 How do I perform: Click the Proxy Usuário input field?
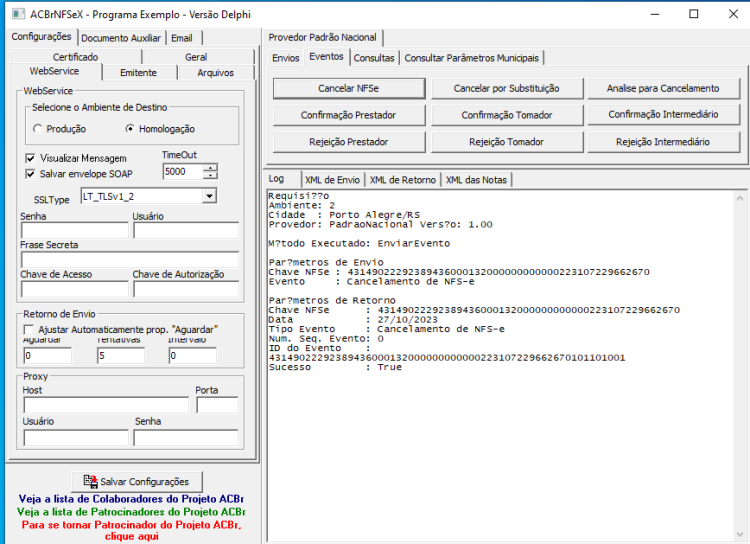[76, 438]
